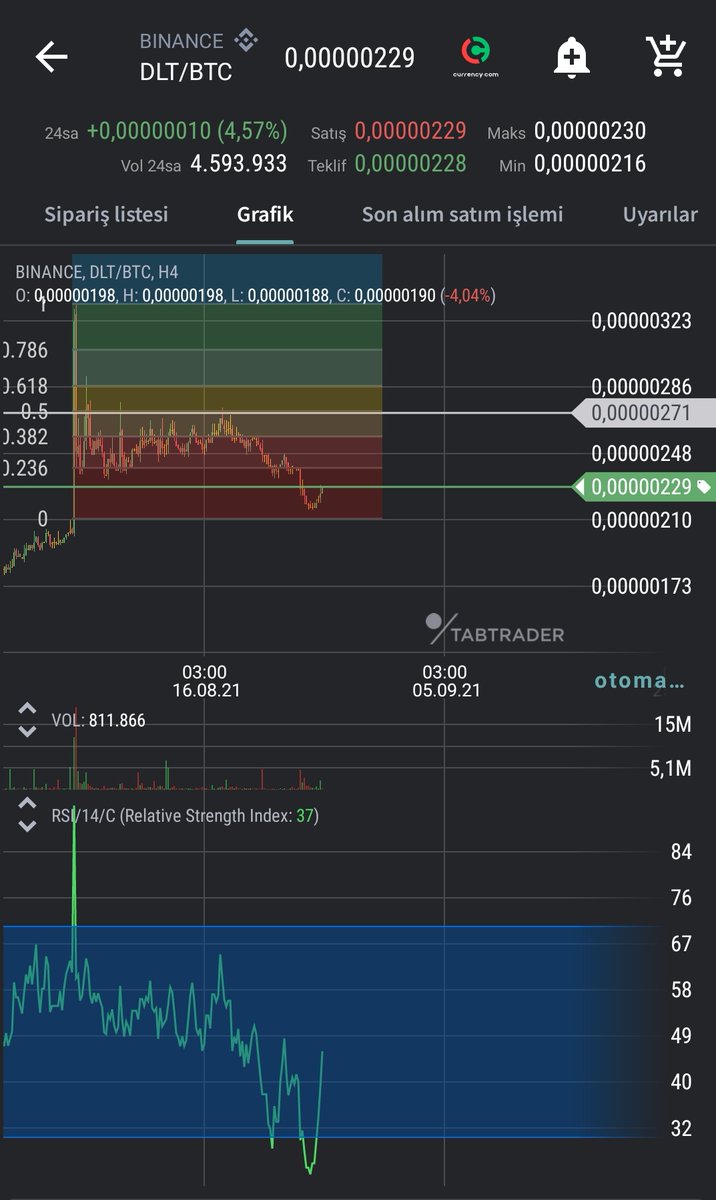Go back using the arrow icon
716x1200 pixels.
[x=51, y=57]
